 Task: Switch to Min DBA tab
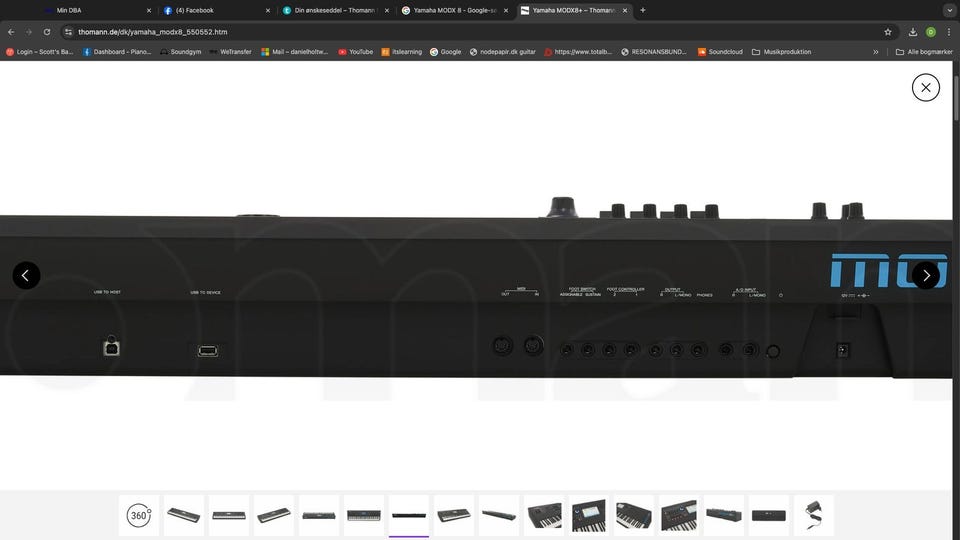pyautogui.click(x=95, y=10)
